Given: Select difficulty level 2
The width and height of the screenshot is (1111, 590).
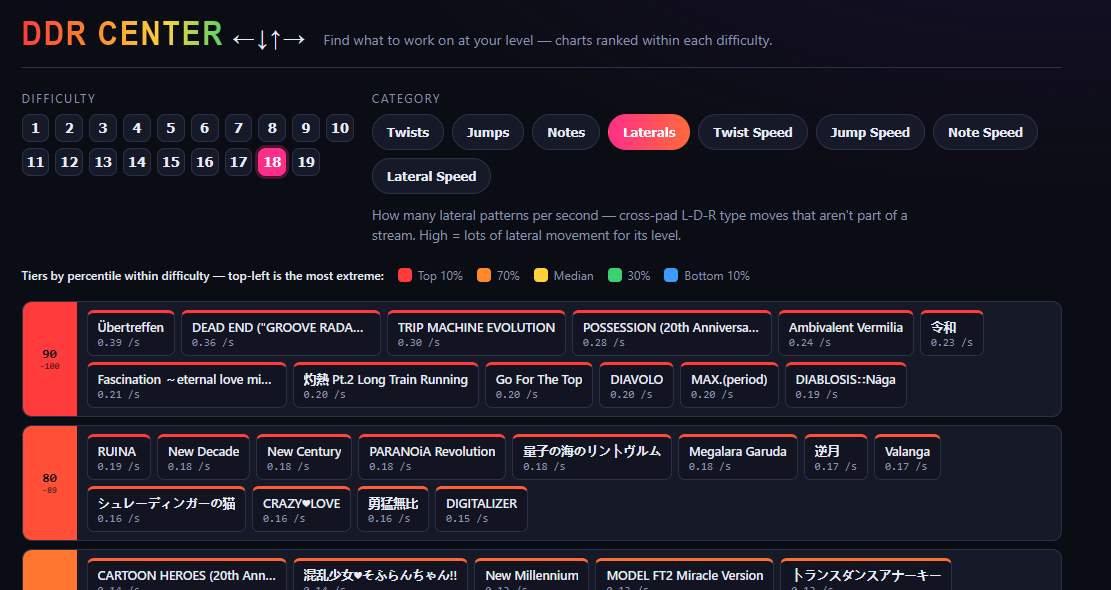Looking at the screenshot, I should click(69, 128).
